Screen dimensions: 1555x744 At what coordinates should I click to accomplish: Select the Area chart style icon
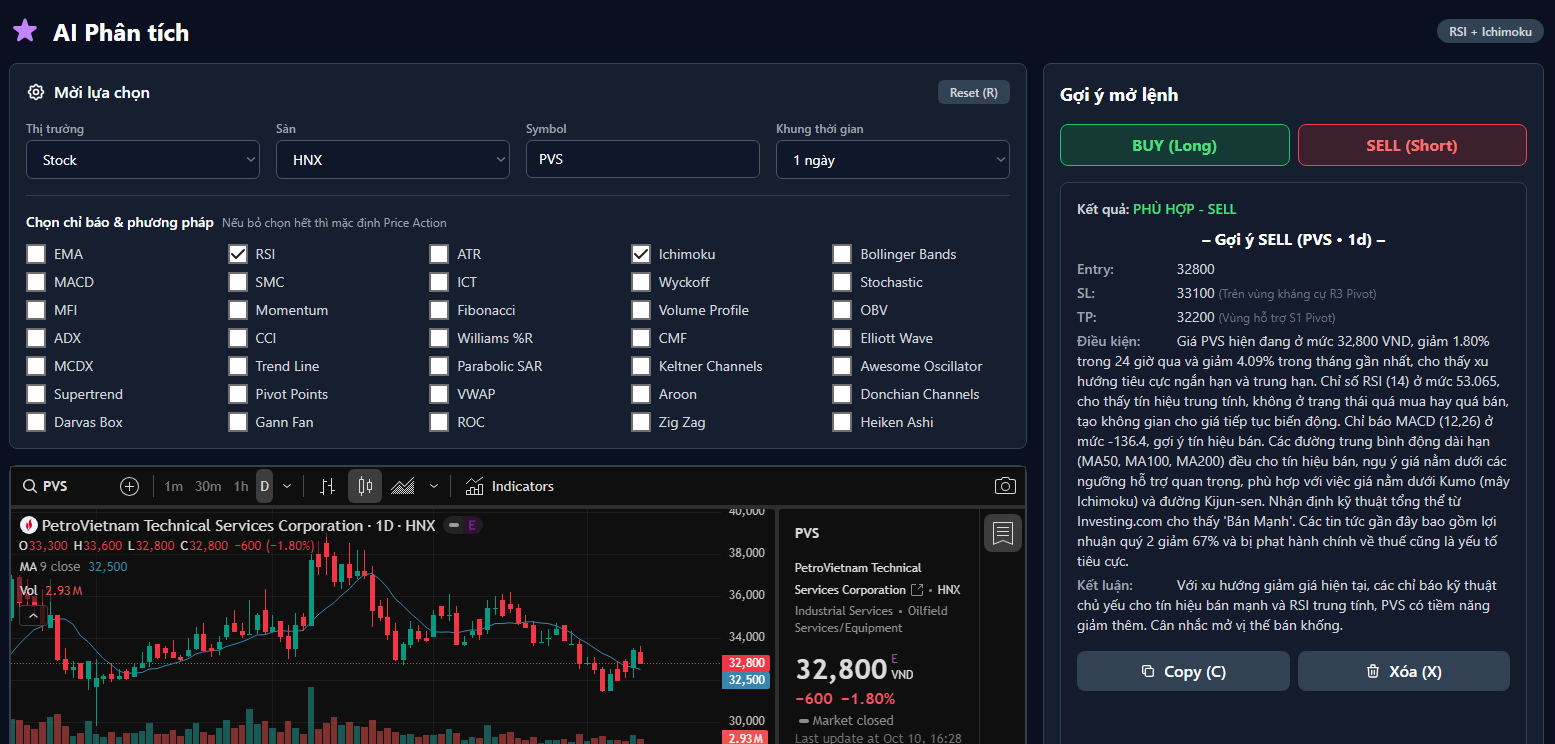(x=403, y=486)
